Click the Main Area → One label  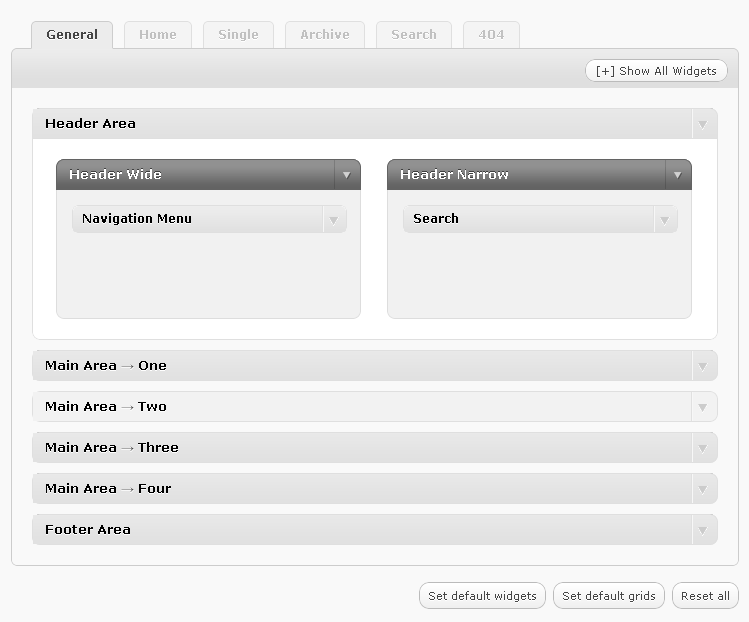pyautogui.click(x=106, y=365)
